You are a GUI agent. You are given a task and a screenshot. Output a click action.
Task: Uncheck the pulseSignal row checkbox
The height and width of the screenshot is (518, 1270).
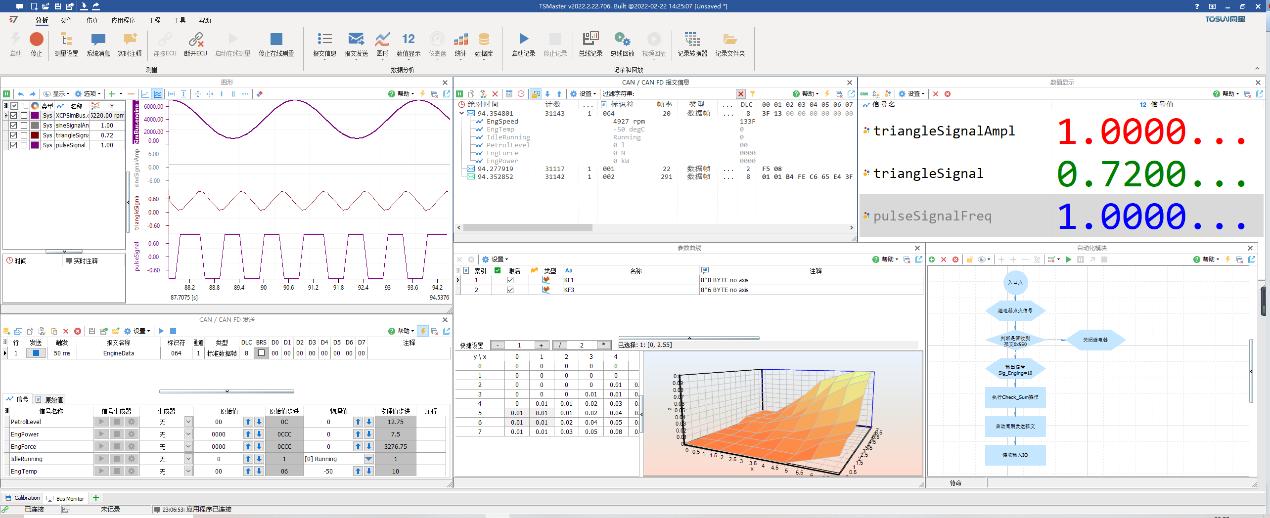13,145
